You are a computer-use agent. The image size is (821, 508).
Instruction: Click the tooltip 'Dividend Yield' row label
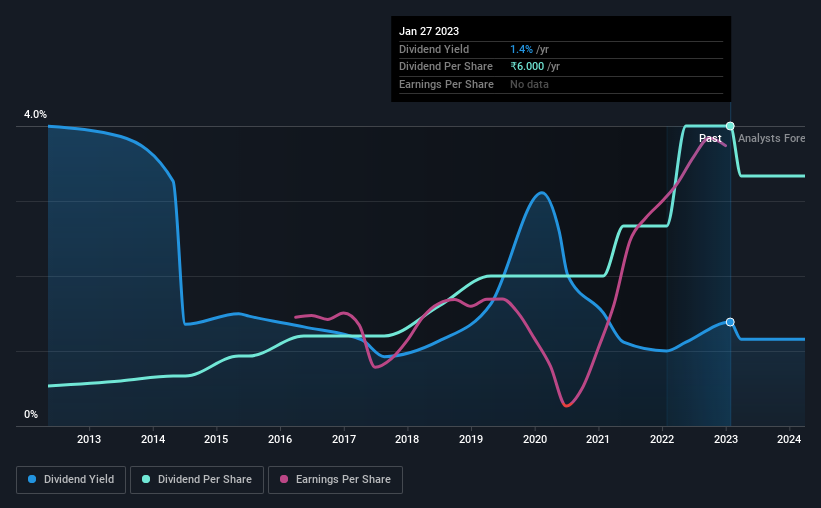434,49
